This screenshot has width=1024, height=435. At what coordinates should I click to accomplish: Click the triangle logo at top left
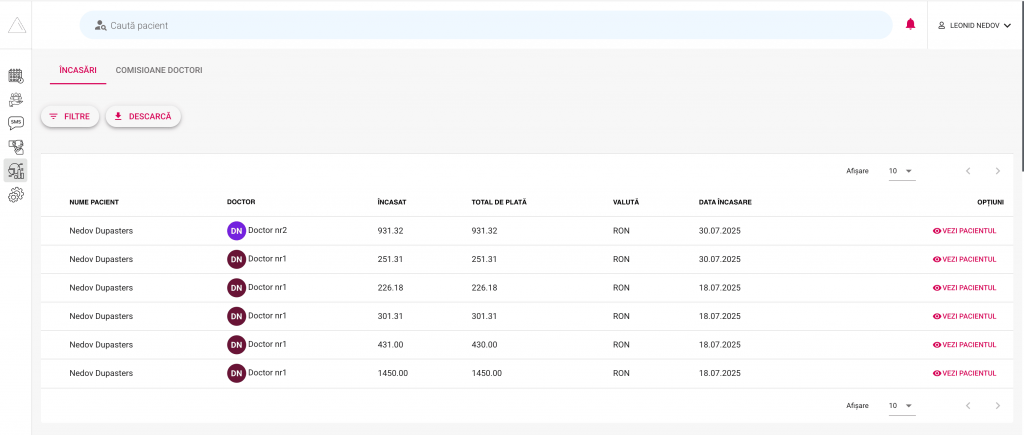pos(16,25)
